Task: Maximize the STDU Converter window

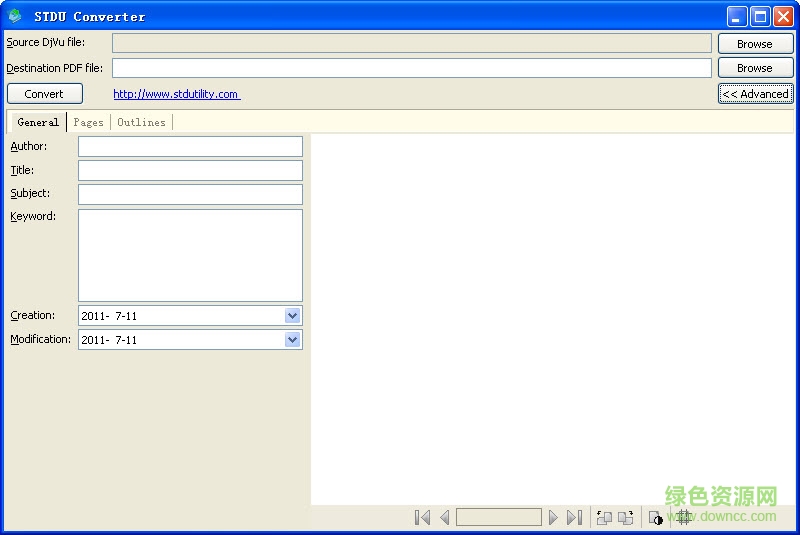Action: (x=760, y=17)
